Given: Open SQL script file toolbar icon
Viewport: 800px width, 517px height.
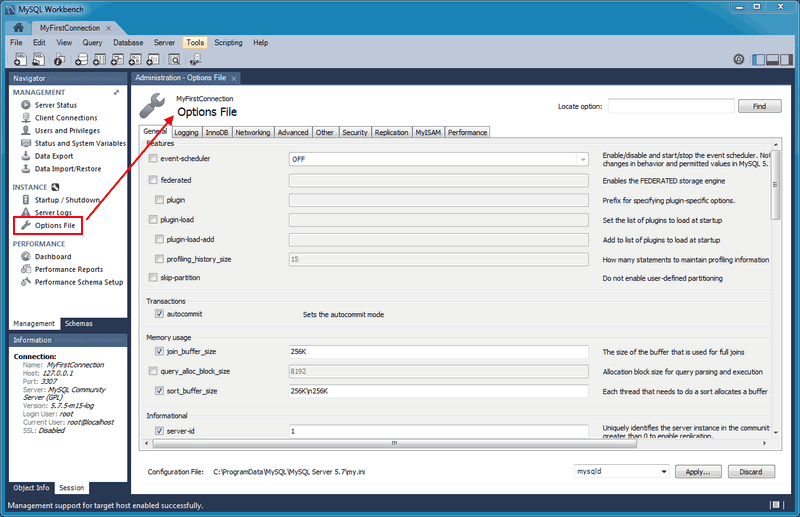Looking at the screenshot, I should [x=39, y=59].
